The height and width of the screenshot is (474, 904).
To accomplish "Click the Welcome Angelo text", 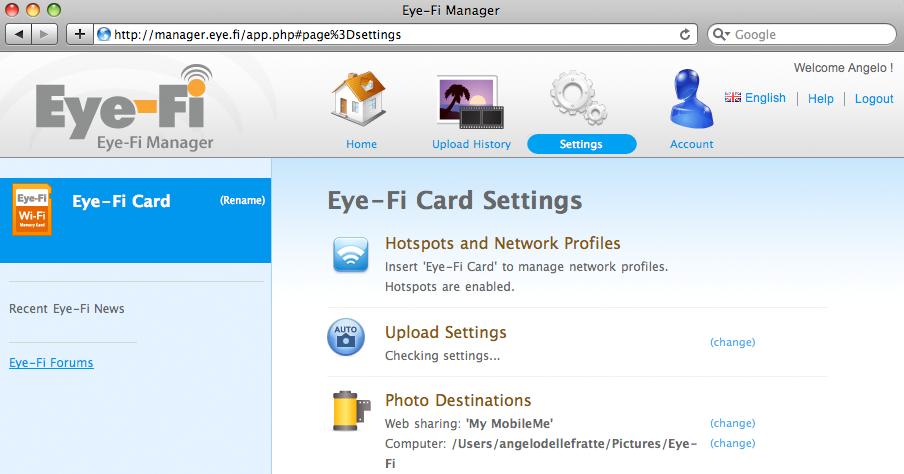I will [x=843, y=67].
